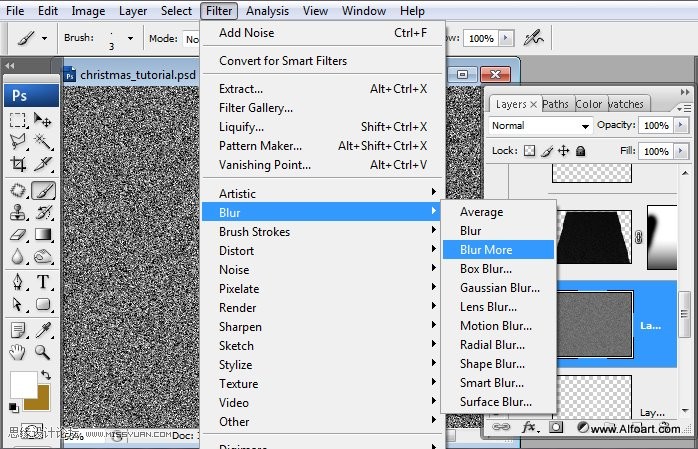
Task: Toggle lock position in Layers panel
Action: (563, 151)
